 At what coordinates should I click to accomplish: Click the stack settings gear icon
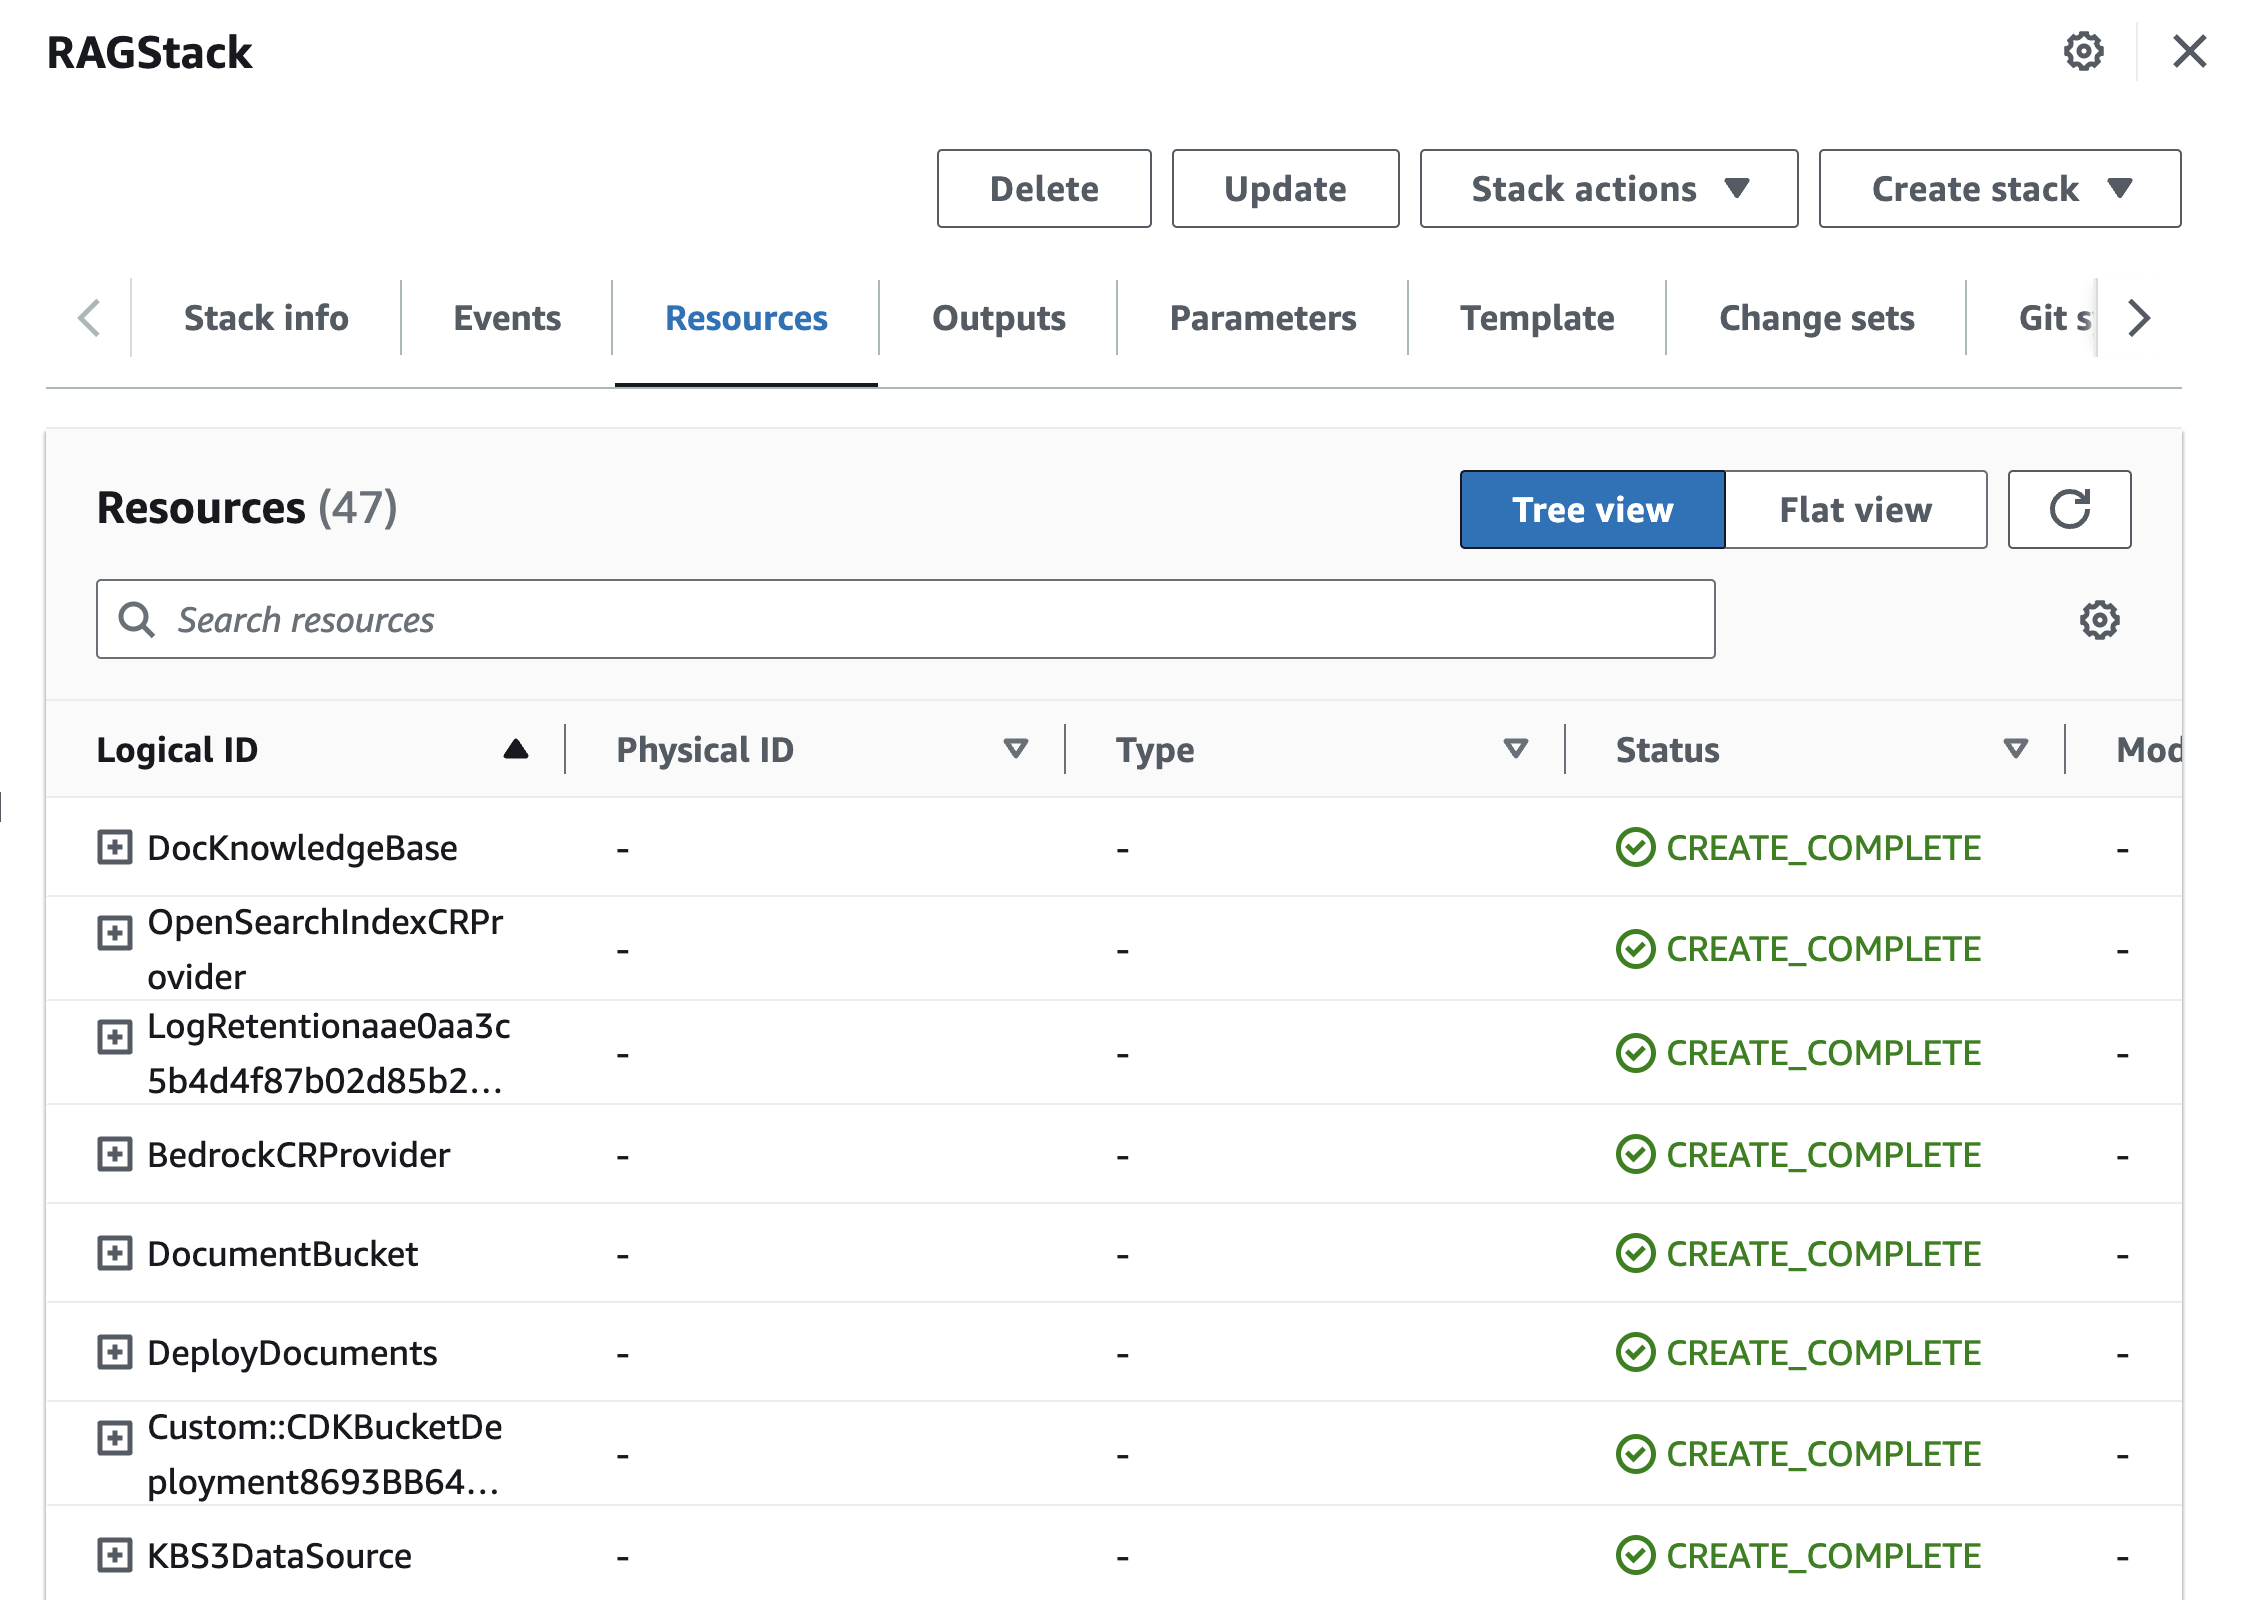pos(2083,51)
